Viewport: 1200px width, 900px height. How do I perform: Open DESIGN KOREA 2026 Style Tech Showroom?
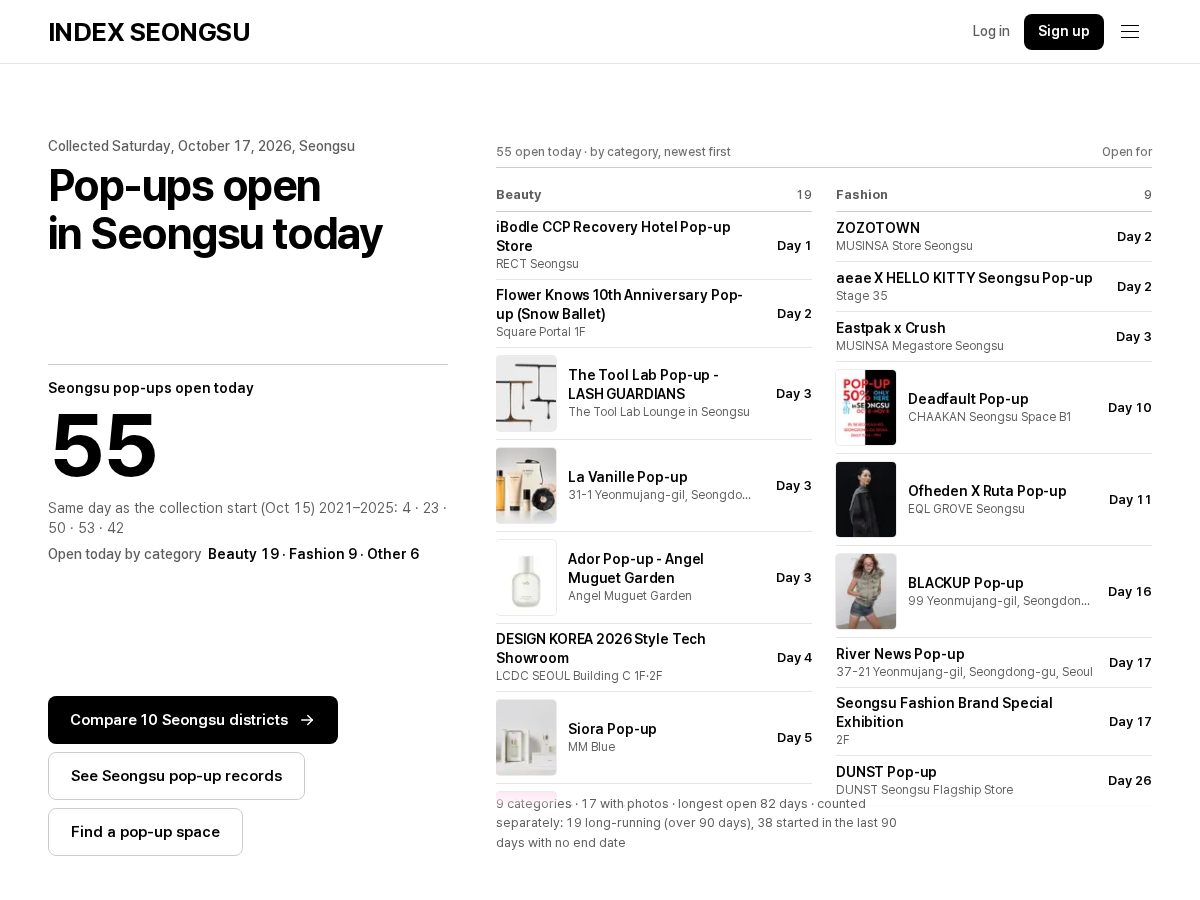click(x=654, y=658)
